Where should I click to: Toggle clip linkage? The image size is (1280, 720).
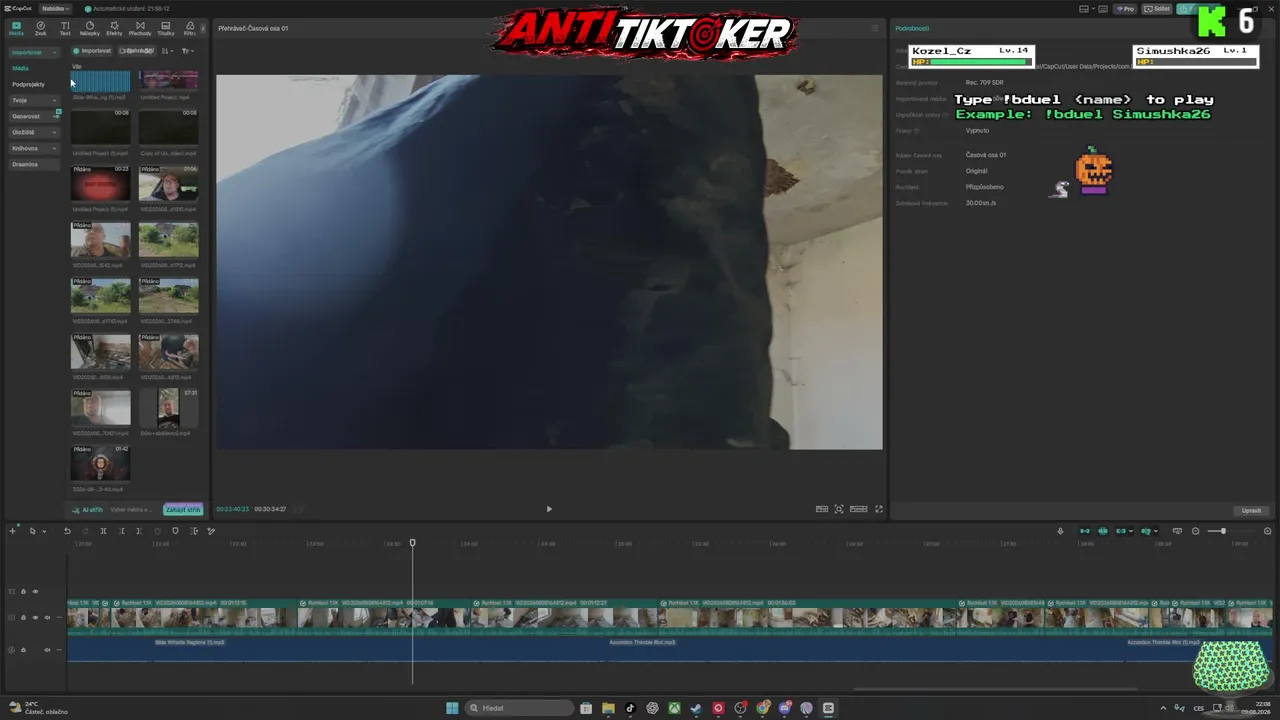point(1121,531)
